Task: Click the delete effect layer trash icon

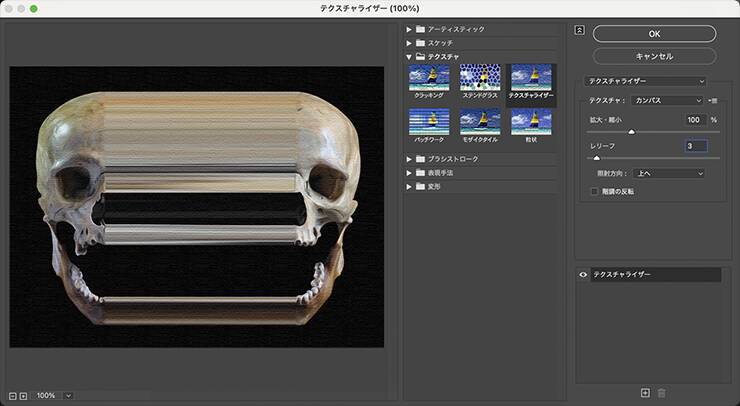Action: 661,393
